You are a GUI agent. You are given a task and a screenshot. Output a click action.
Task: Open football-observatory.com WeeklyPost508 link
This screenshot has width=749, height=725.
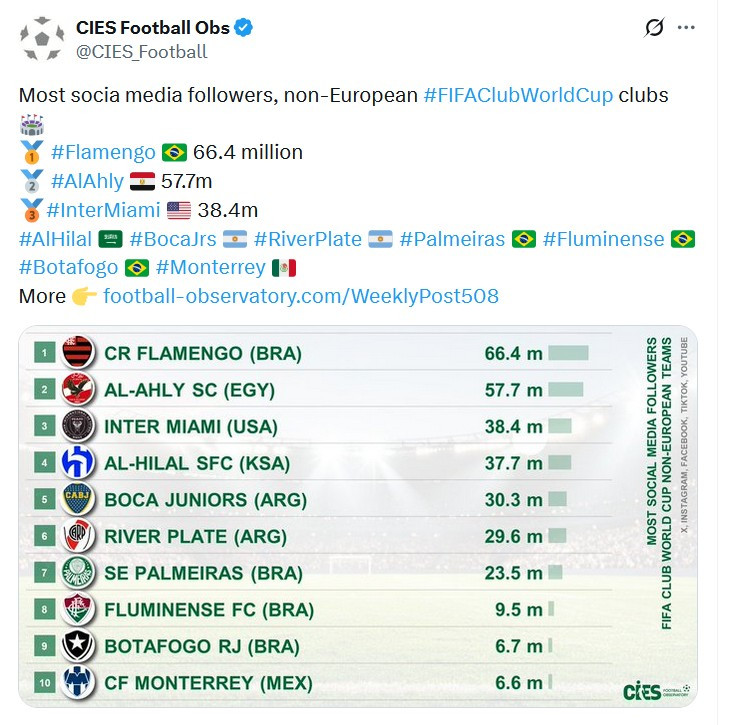tap(301, 296)
